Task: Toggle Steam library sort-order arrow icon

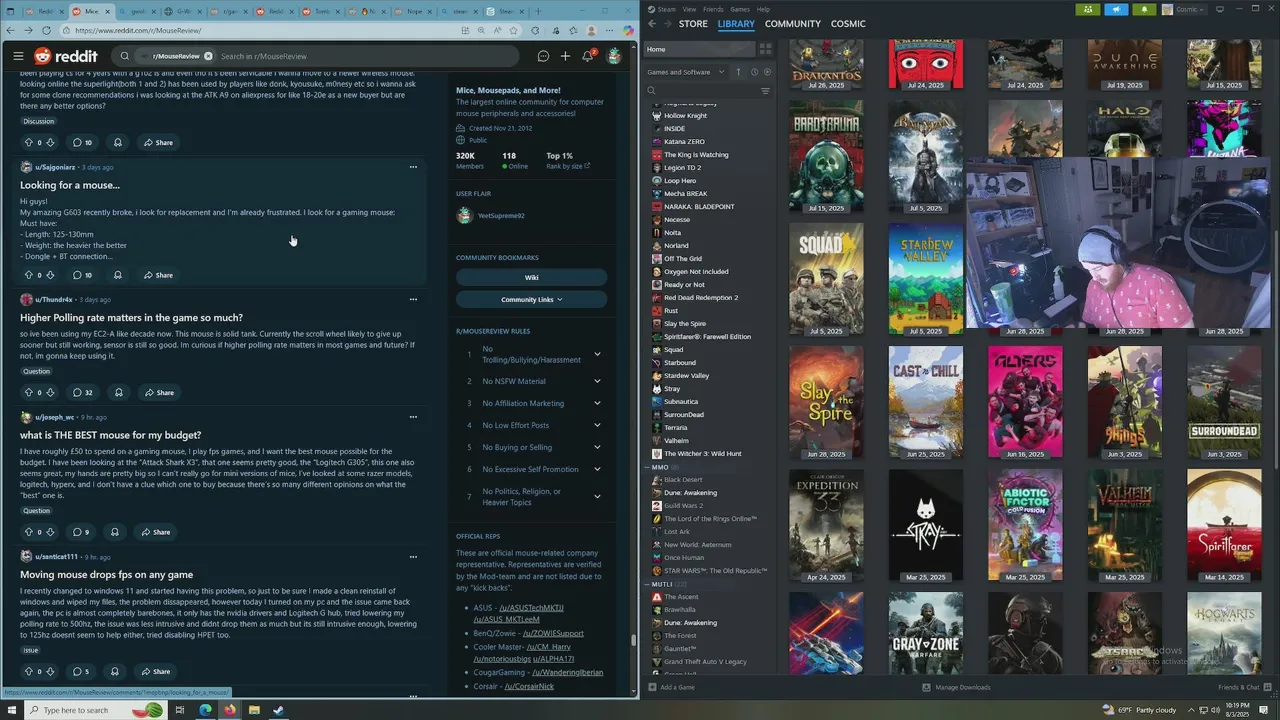Action: (x=739, y=72)
